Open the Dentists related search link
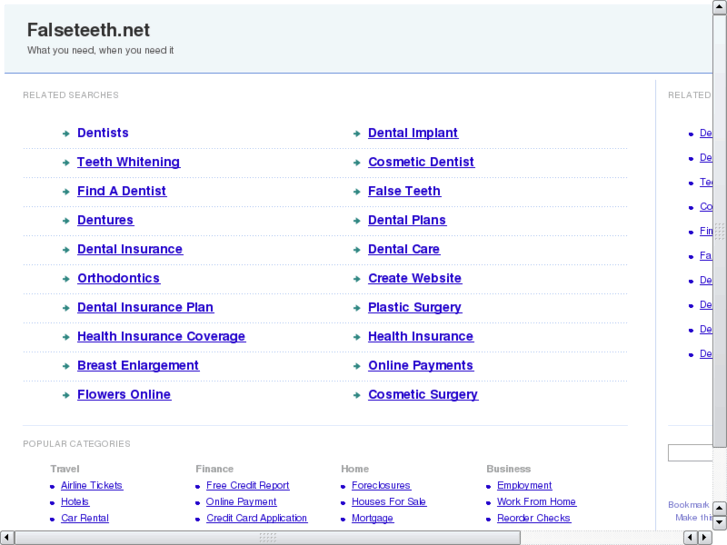 click(x=102, y=133)
